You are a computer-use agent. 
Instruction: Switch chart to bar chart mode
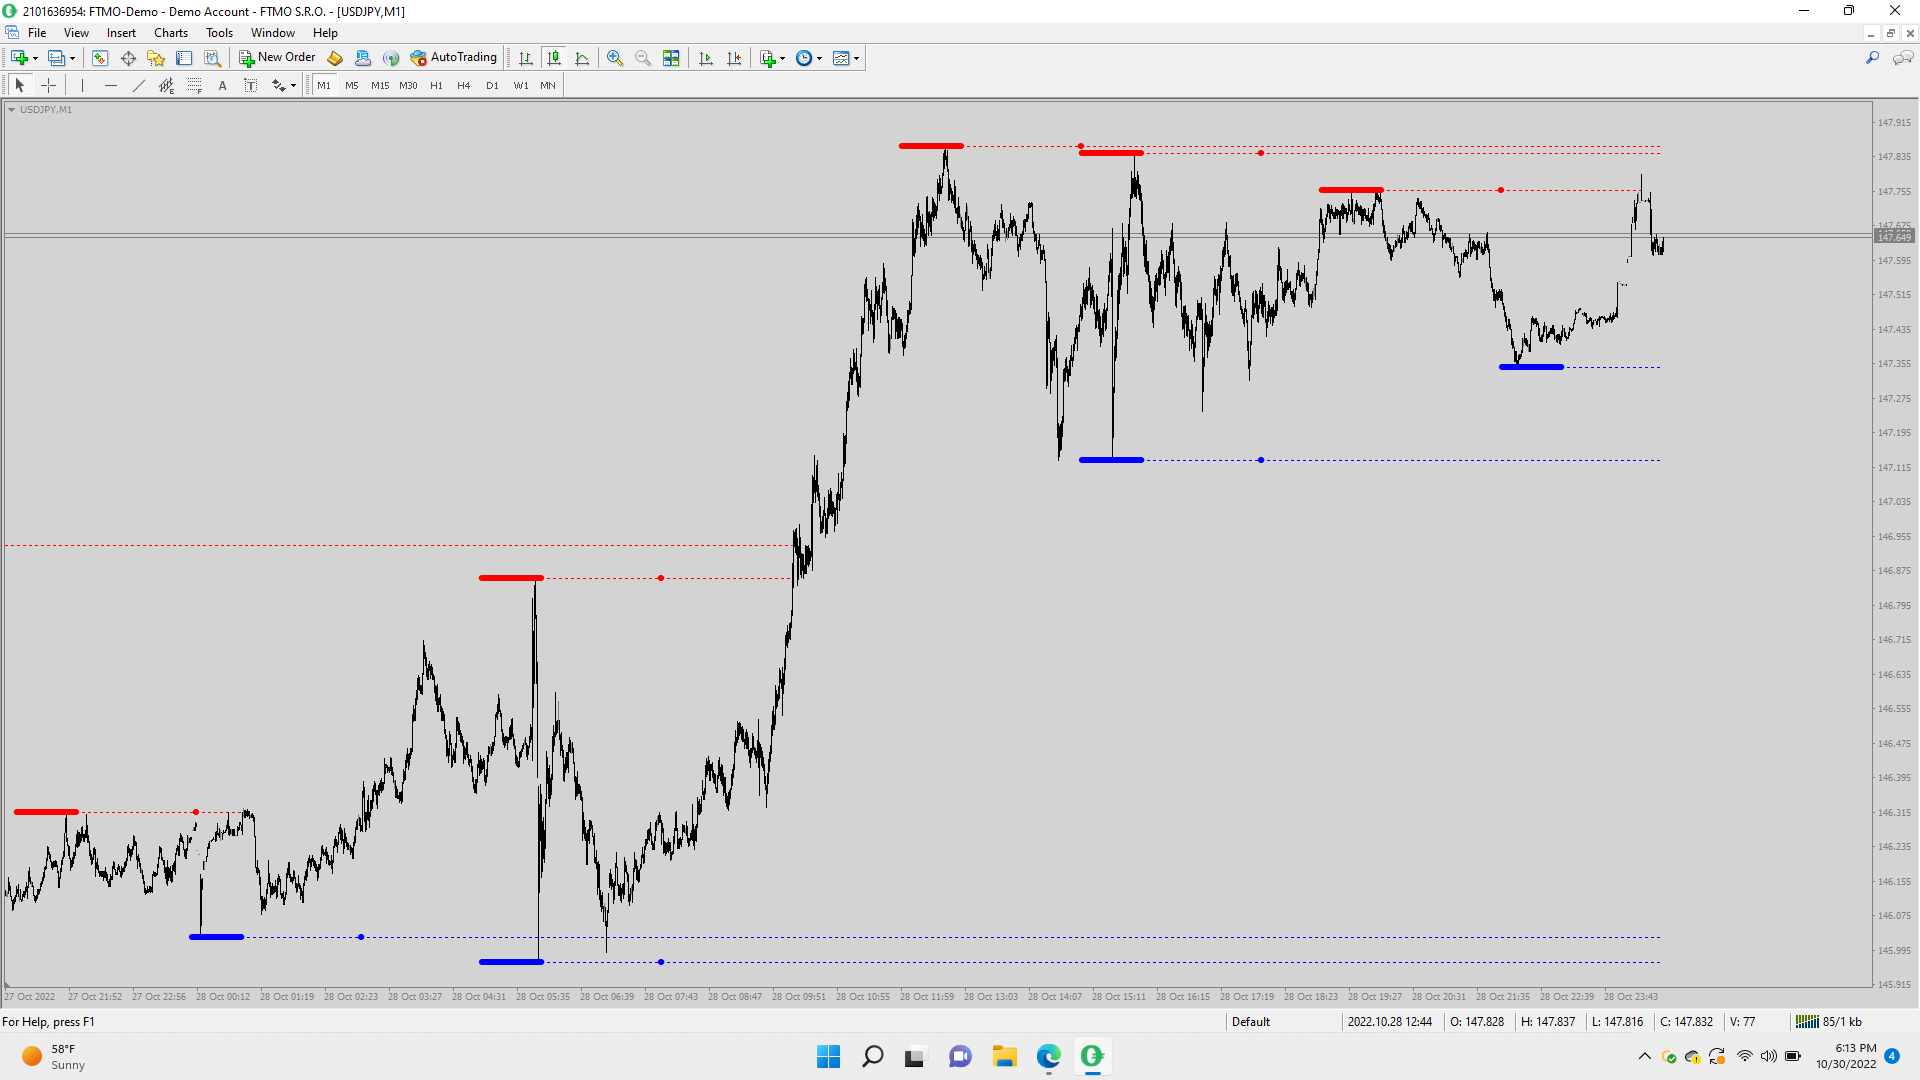tap(526, 58)
